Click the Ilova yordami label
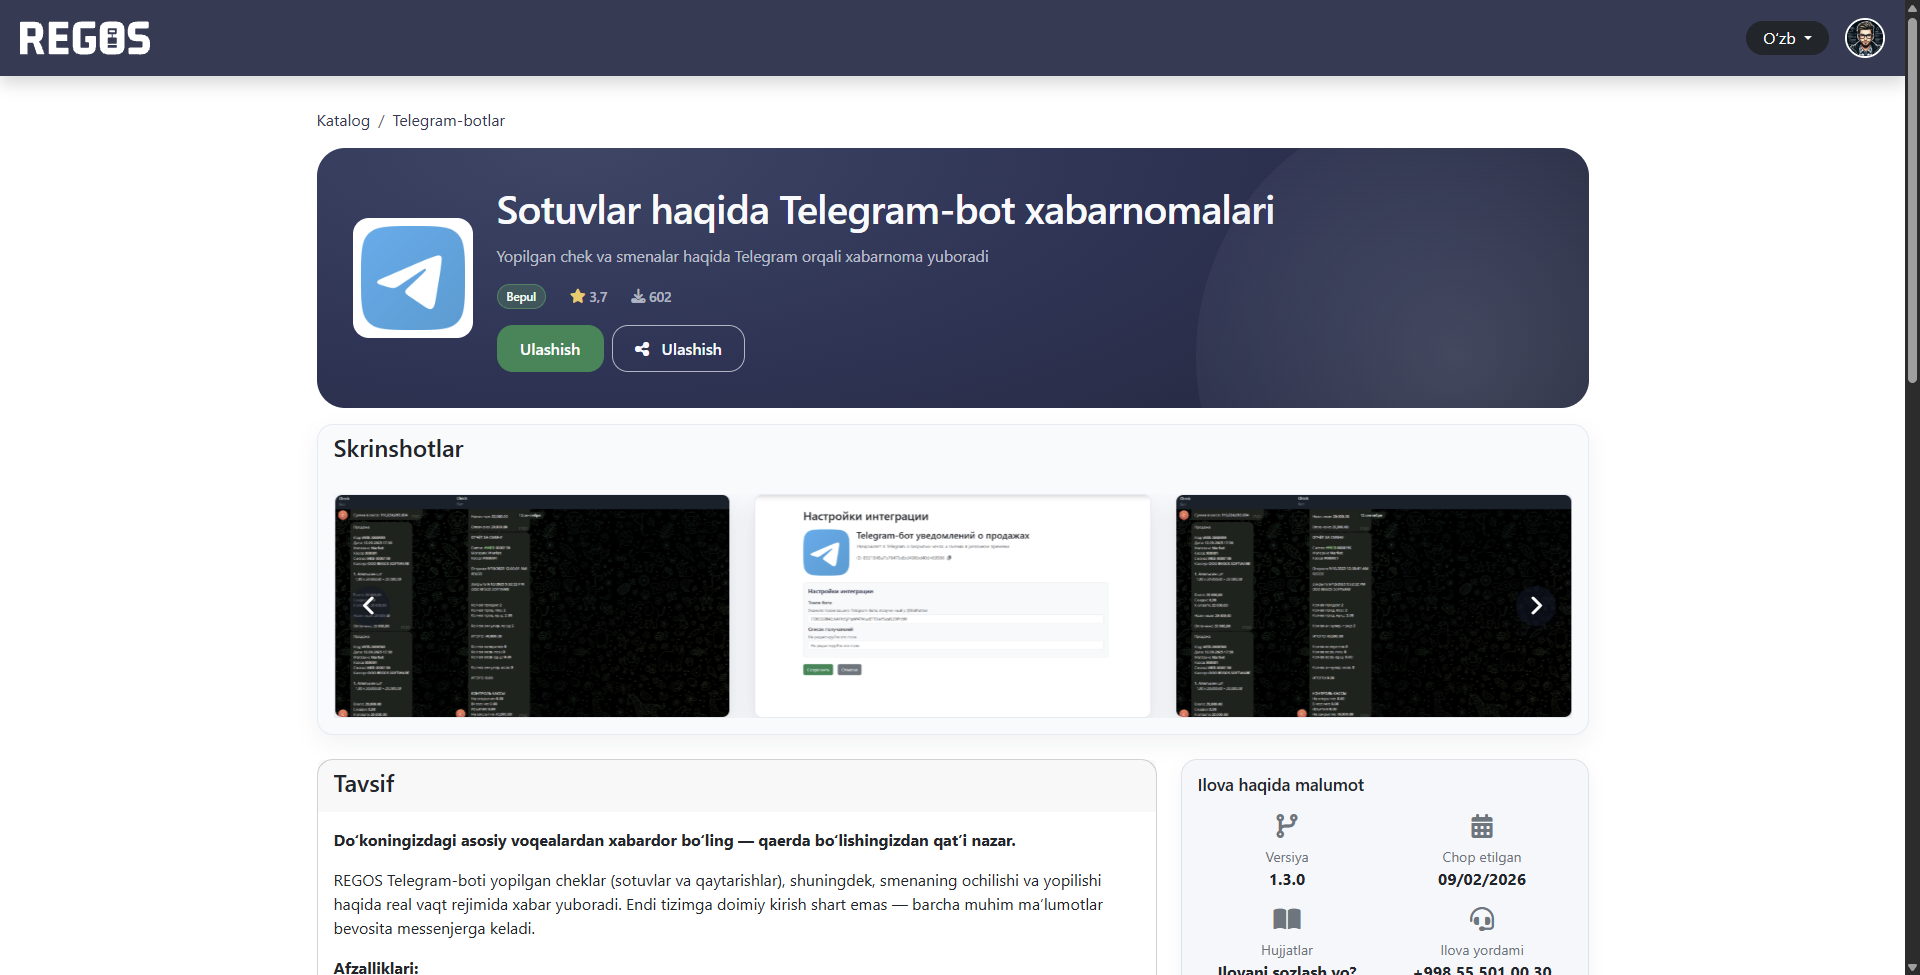 click(x=1482, y=950)
